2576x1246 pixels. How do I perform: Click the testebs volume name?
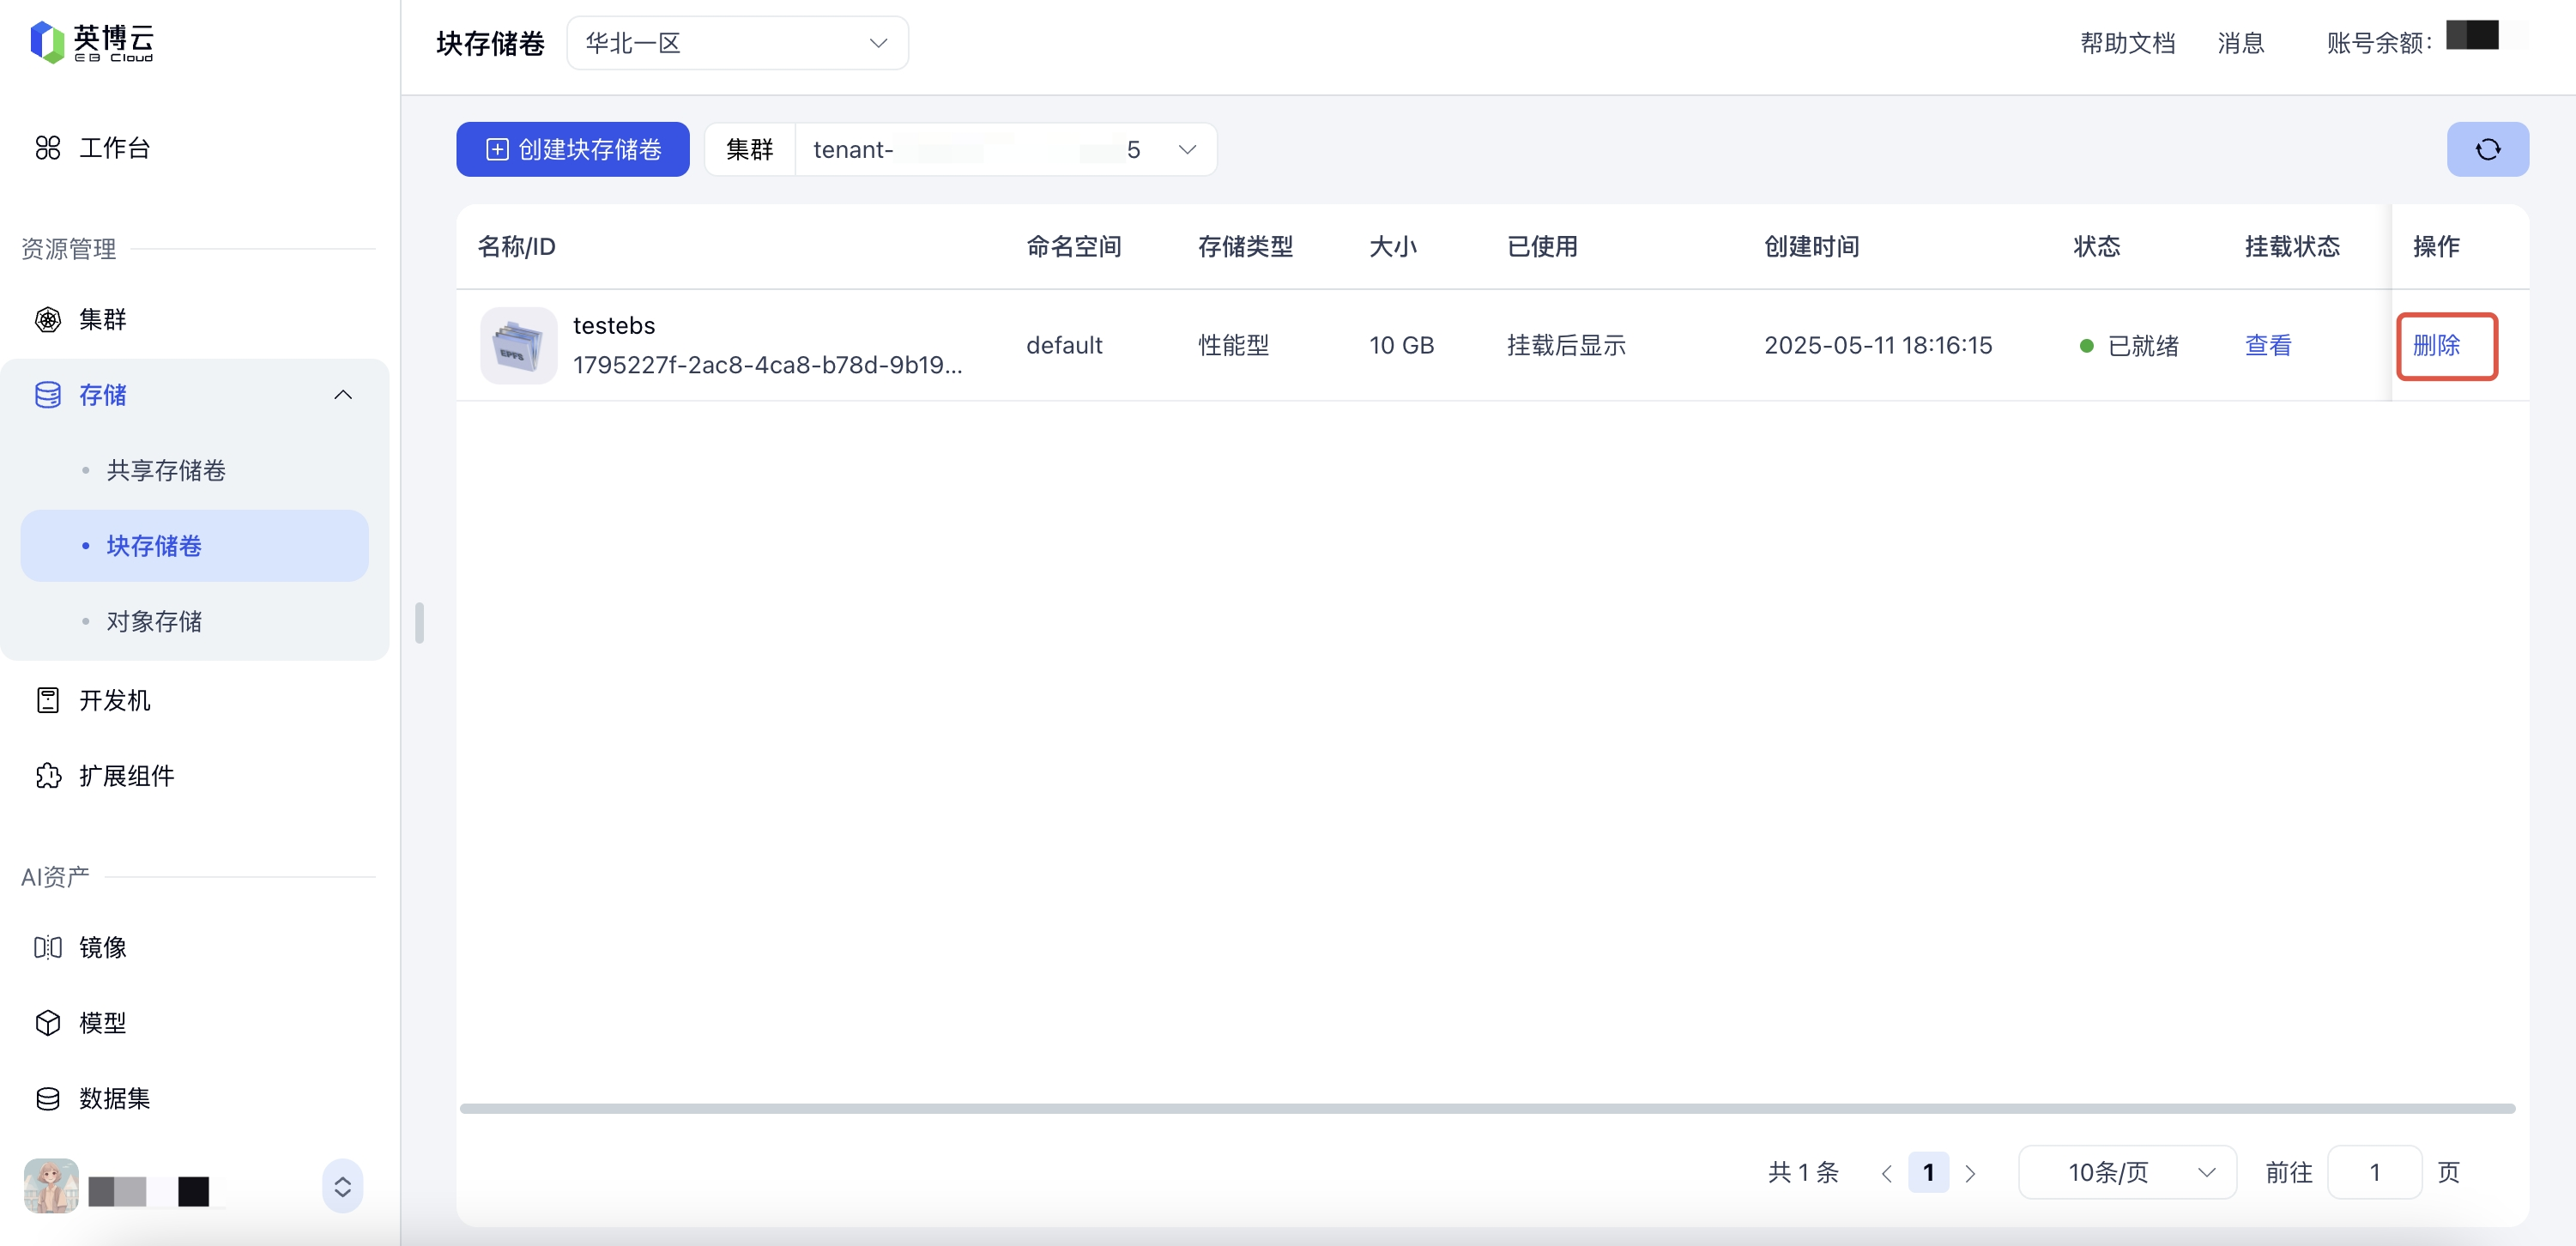(614, 325)
